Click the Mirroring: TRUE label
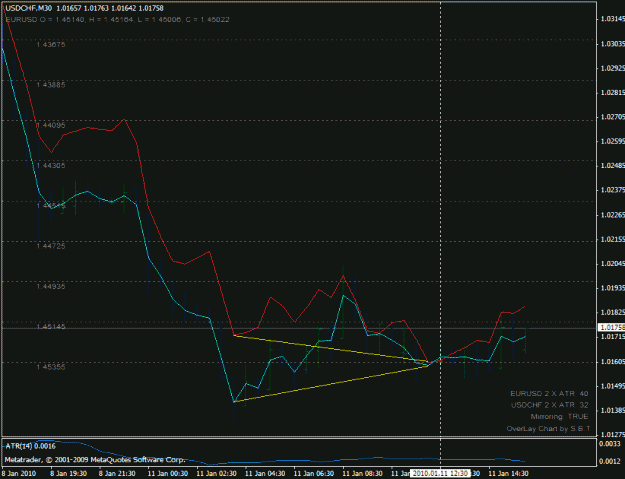Viewport: 625px width, 479px height. click(x=559, y=417)
